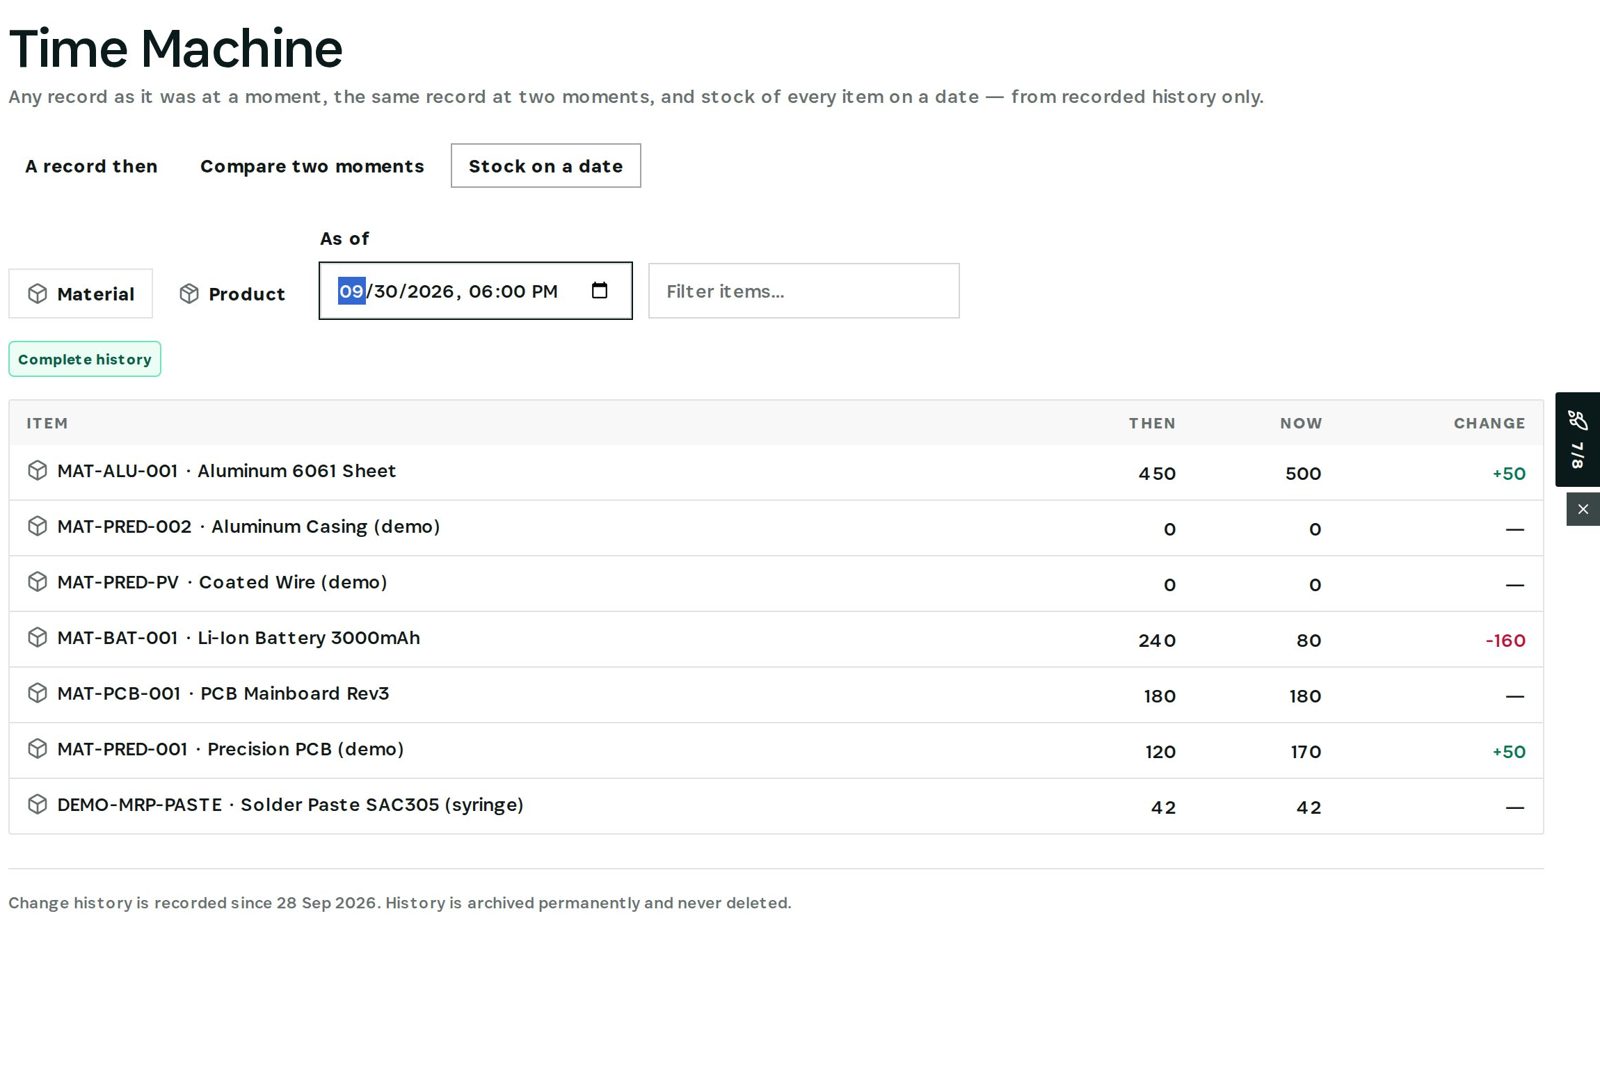Select MAT-ALU-001 Aluminum 6061 Sheet row
Image resolution: width=1600 pixels, height=1085 pixels.
776,472
